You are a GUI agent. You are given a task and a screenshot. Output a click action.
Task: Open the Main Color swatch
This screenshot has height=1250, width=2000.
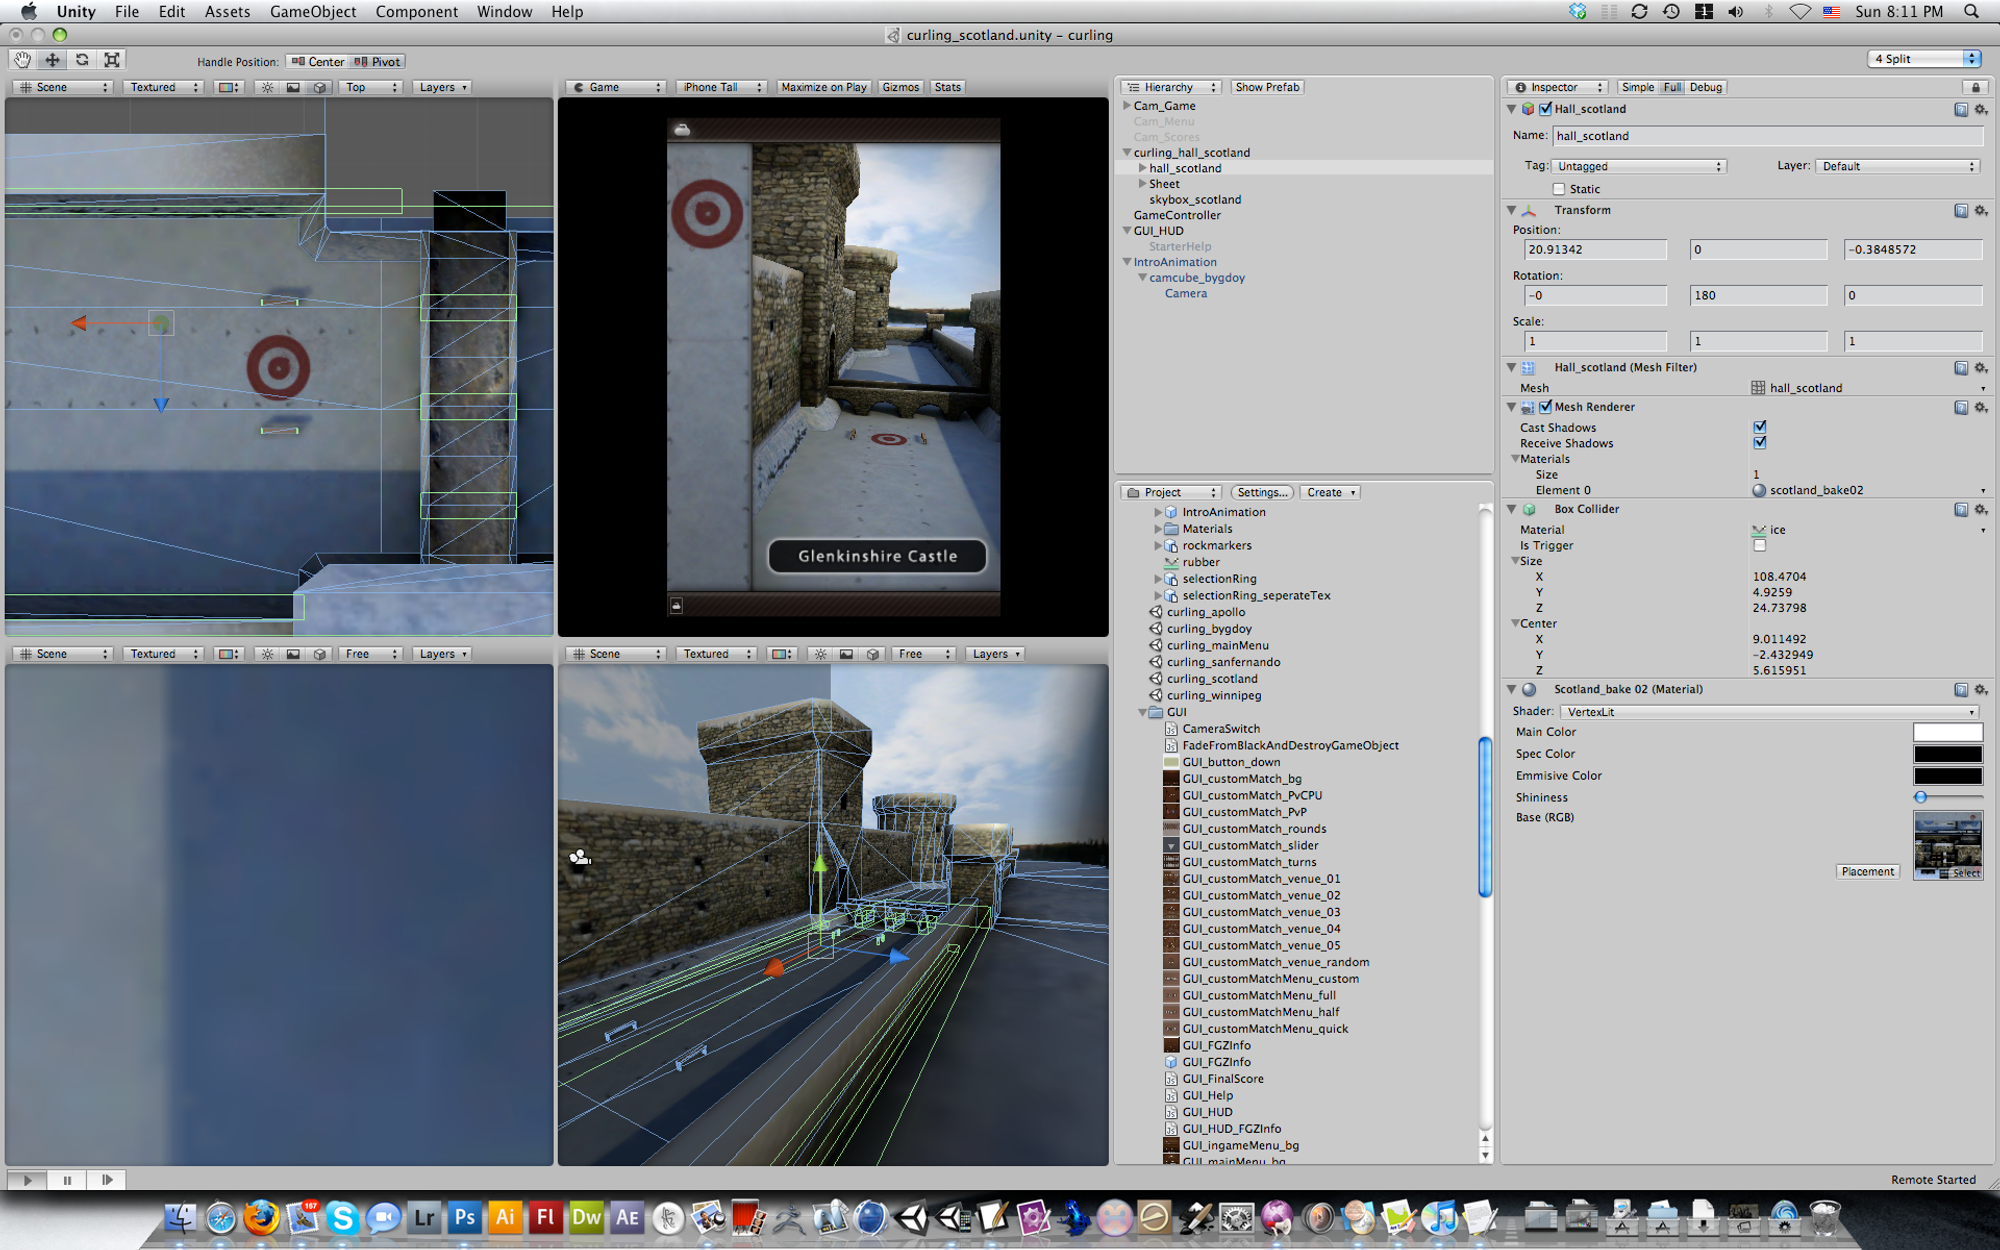(x=1947, y=732)
